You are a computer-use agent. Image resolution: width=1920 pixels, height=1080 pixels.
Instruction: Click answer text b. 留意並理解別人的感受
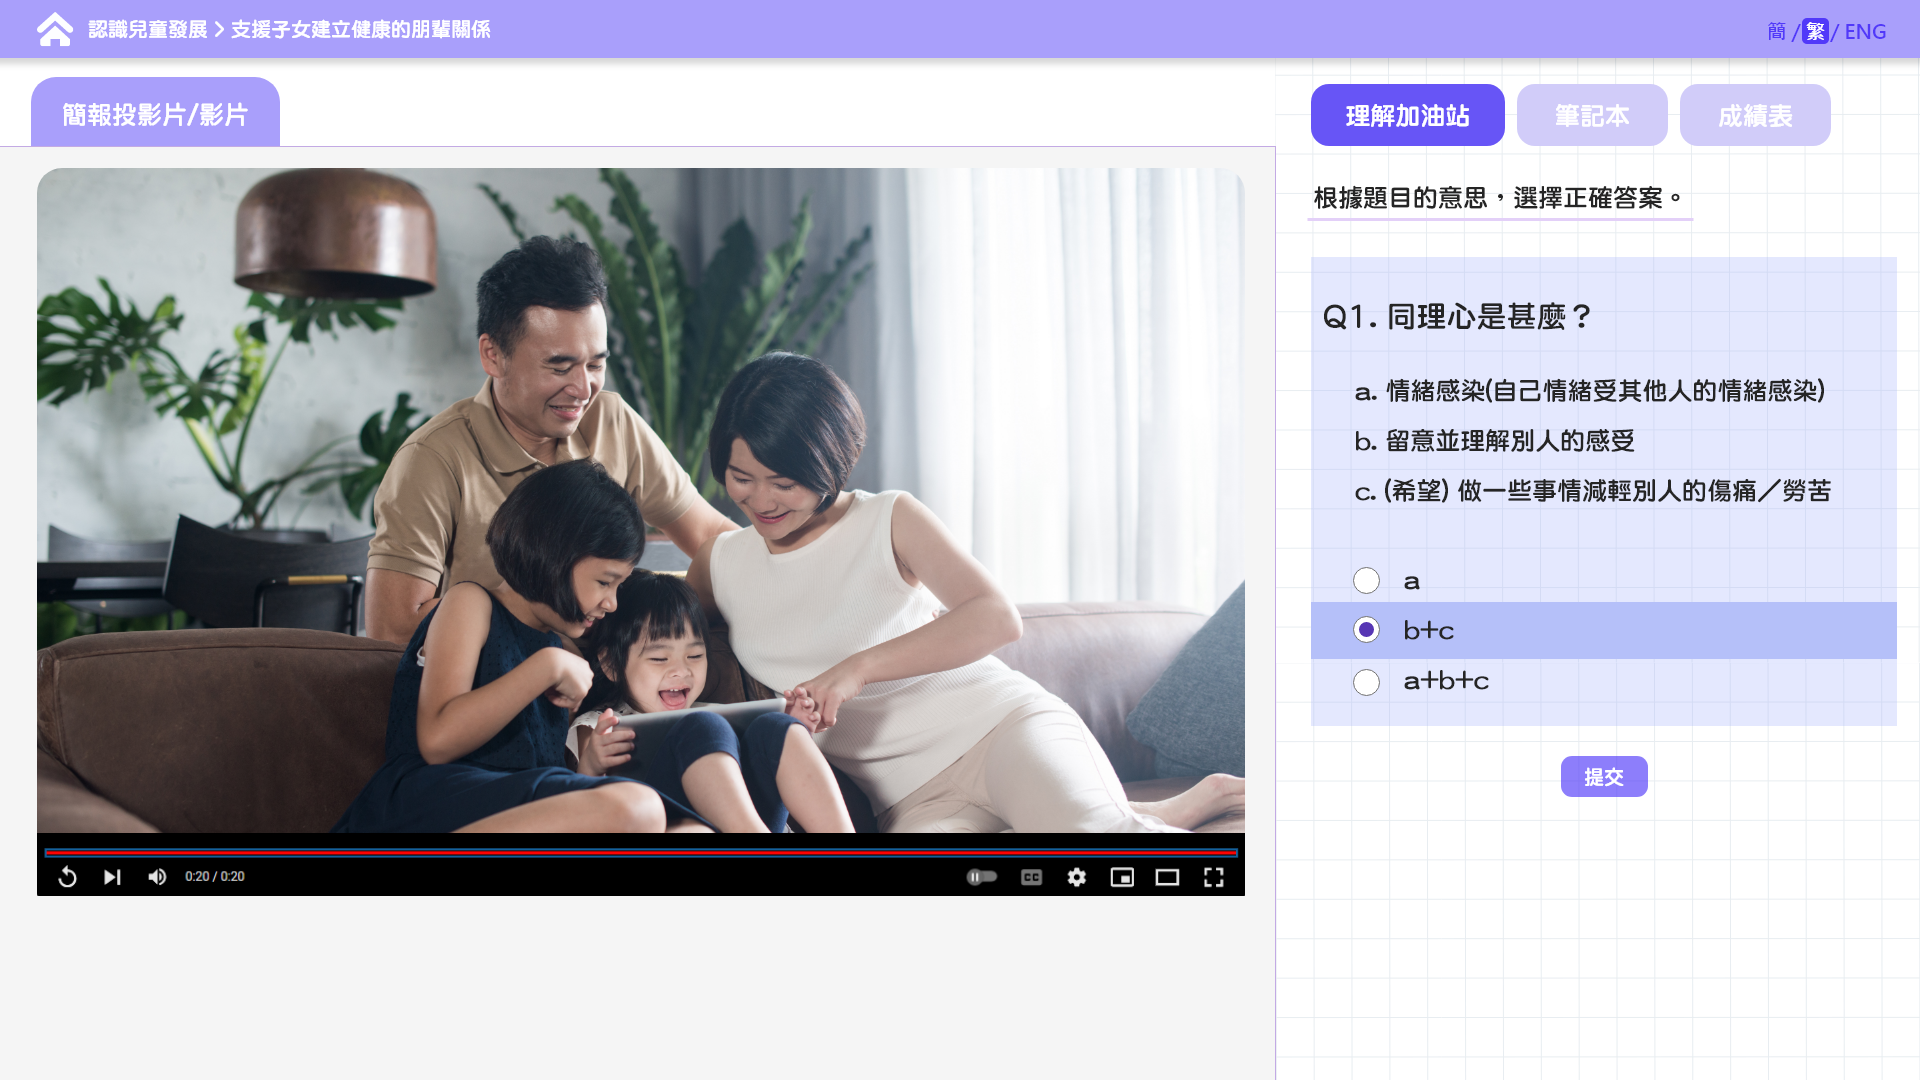(x=1495, y=441)
